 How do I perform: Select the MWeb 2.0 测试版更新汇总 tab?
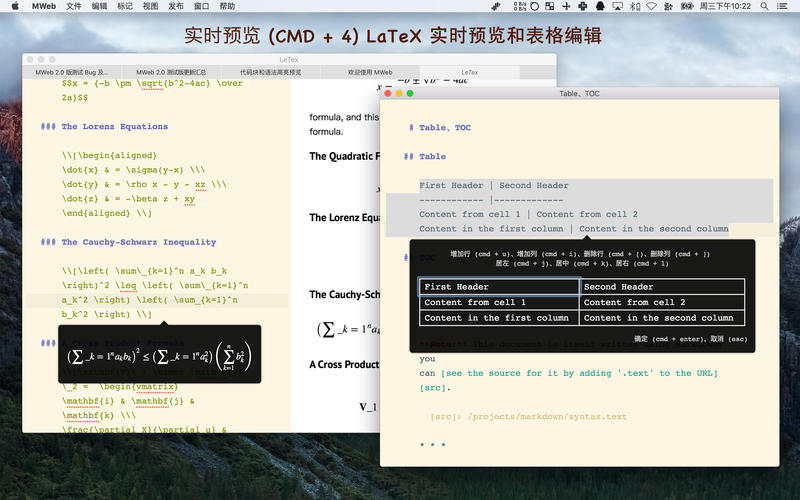pyautogui.click(x=171, y=72)
